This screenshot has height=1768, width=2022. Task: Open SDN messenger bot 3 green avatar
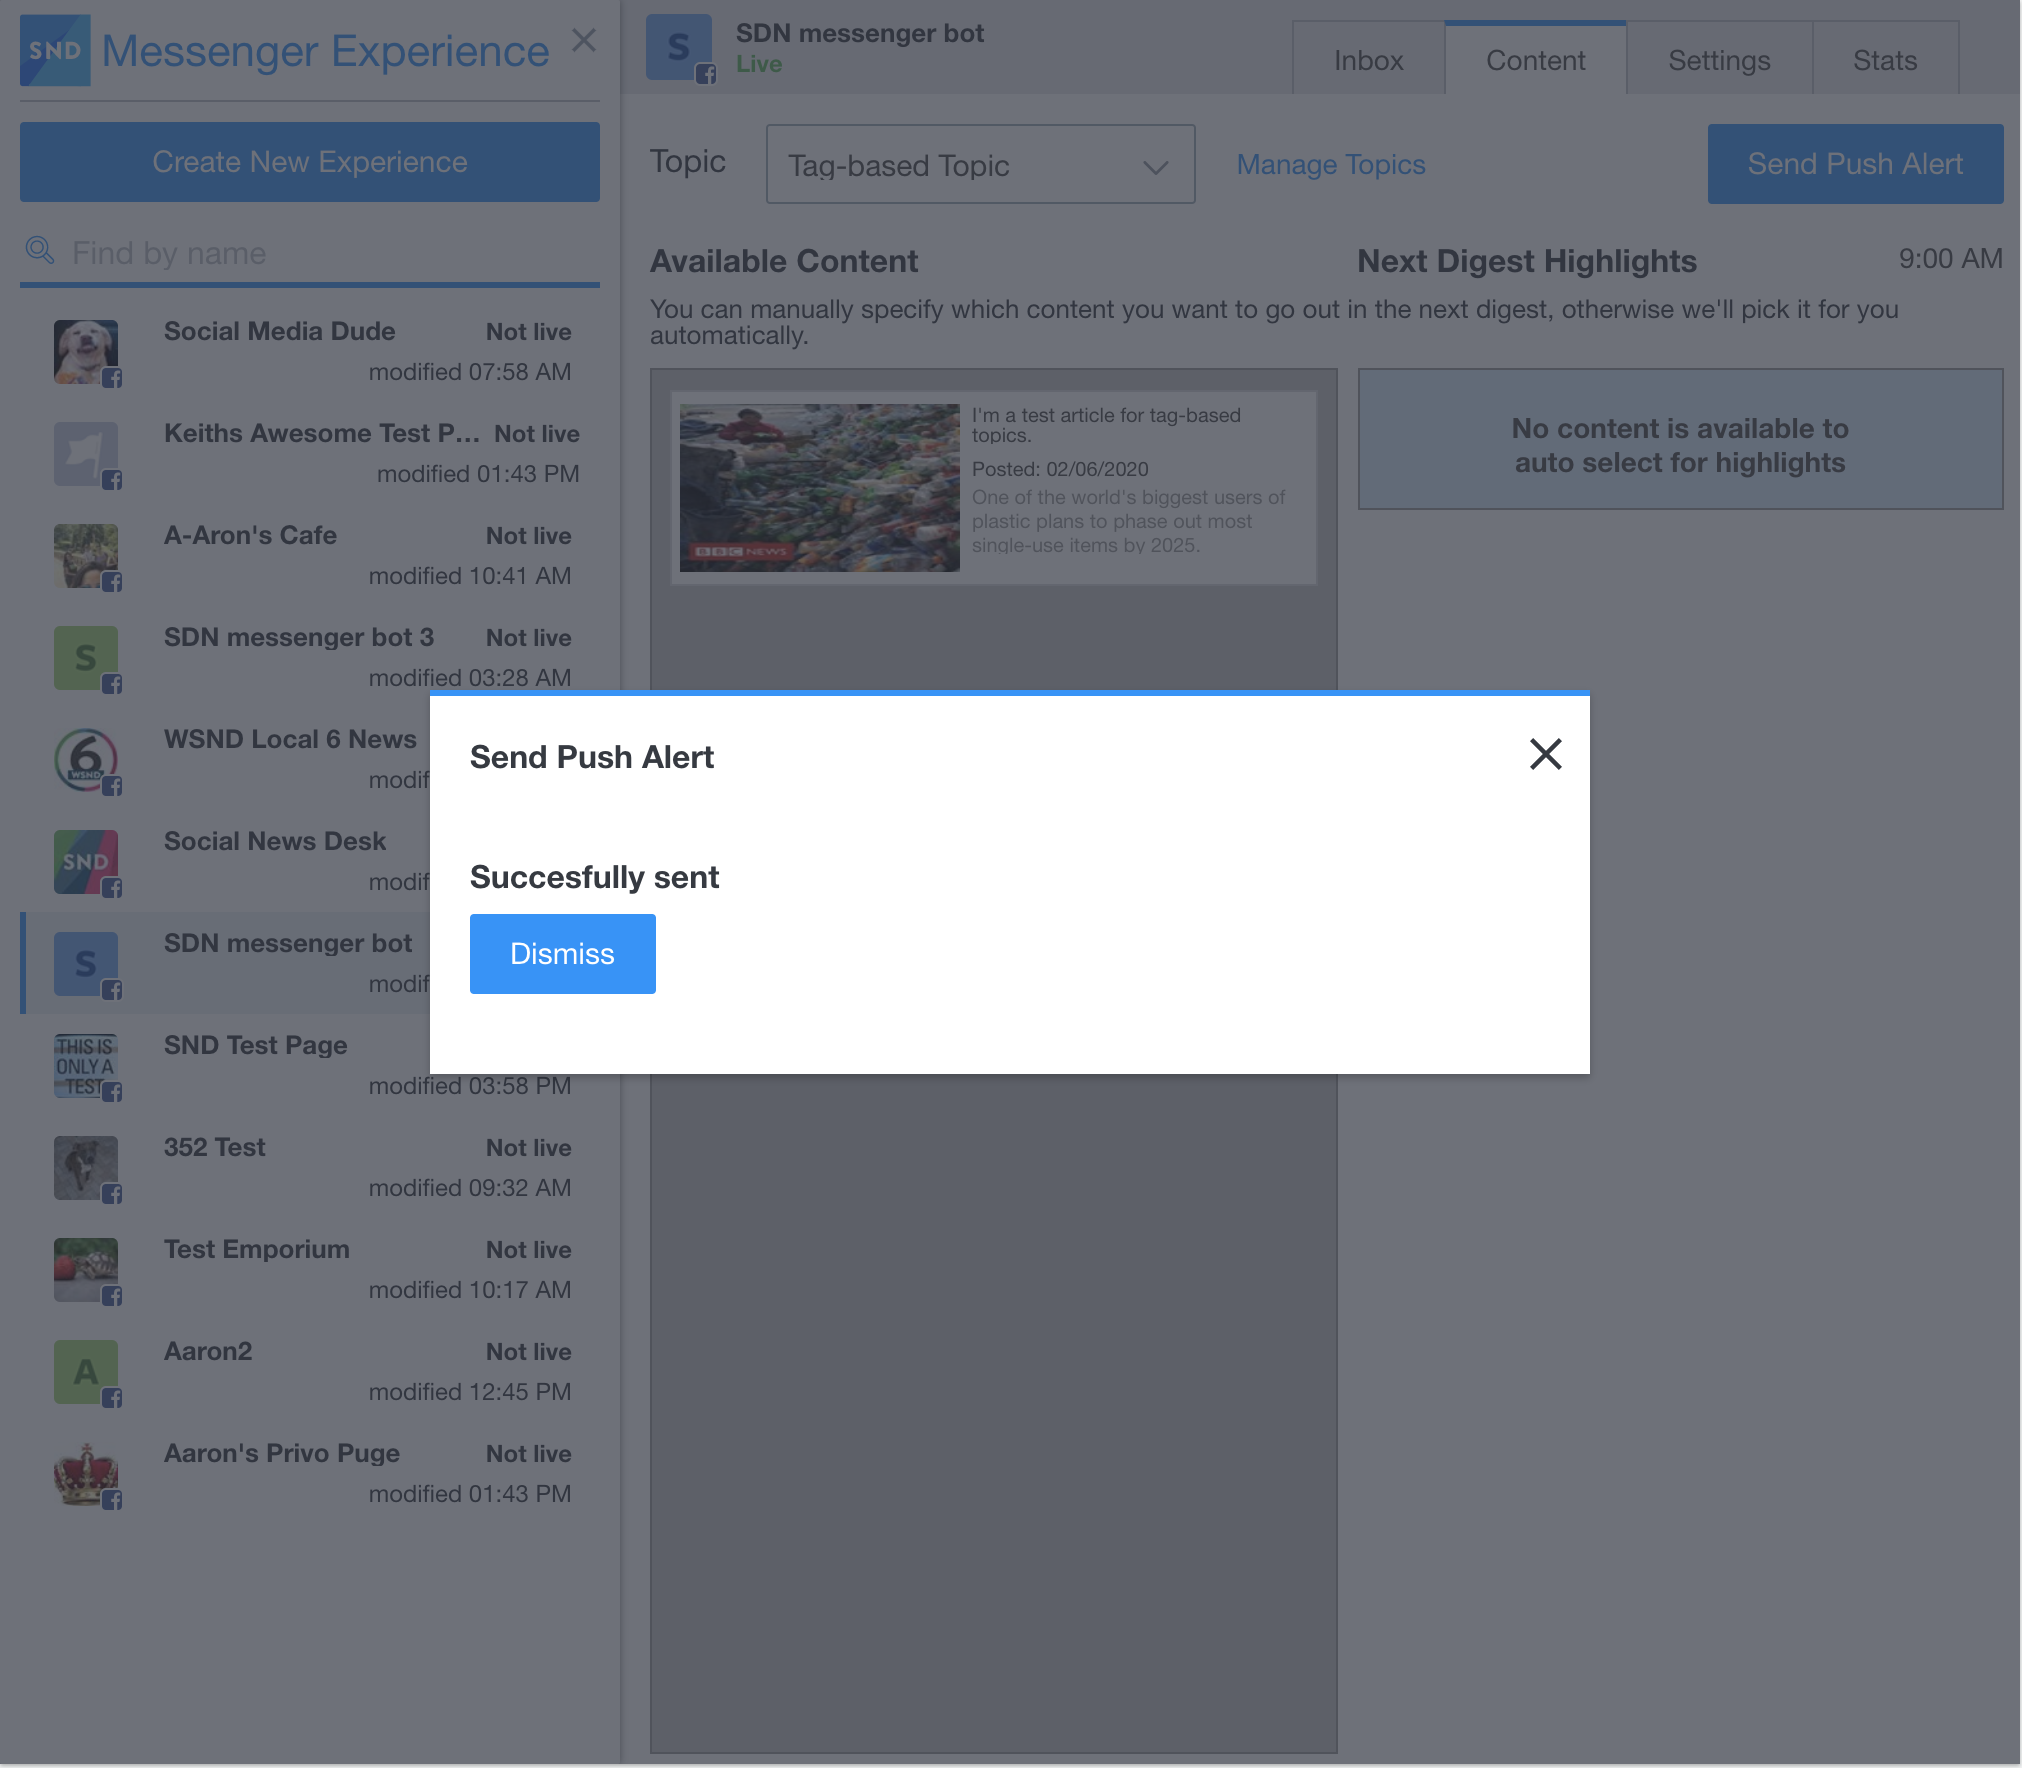coord(86,658)
